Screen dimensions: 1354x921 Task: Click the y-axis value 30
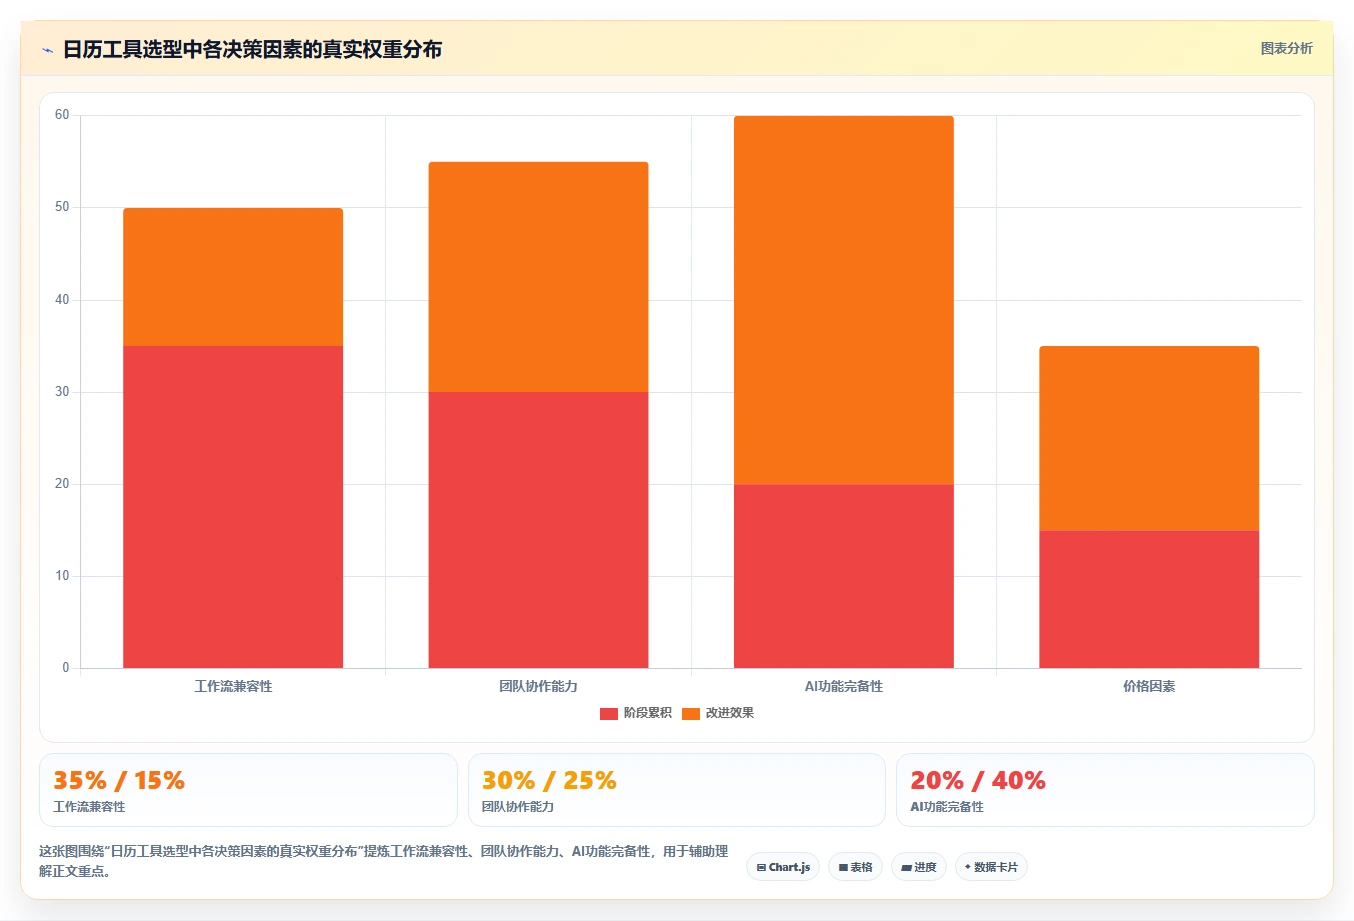pos(62,392)
